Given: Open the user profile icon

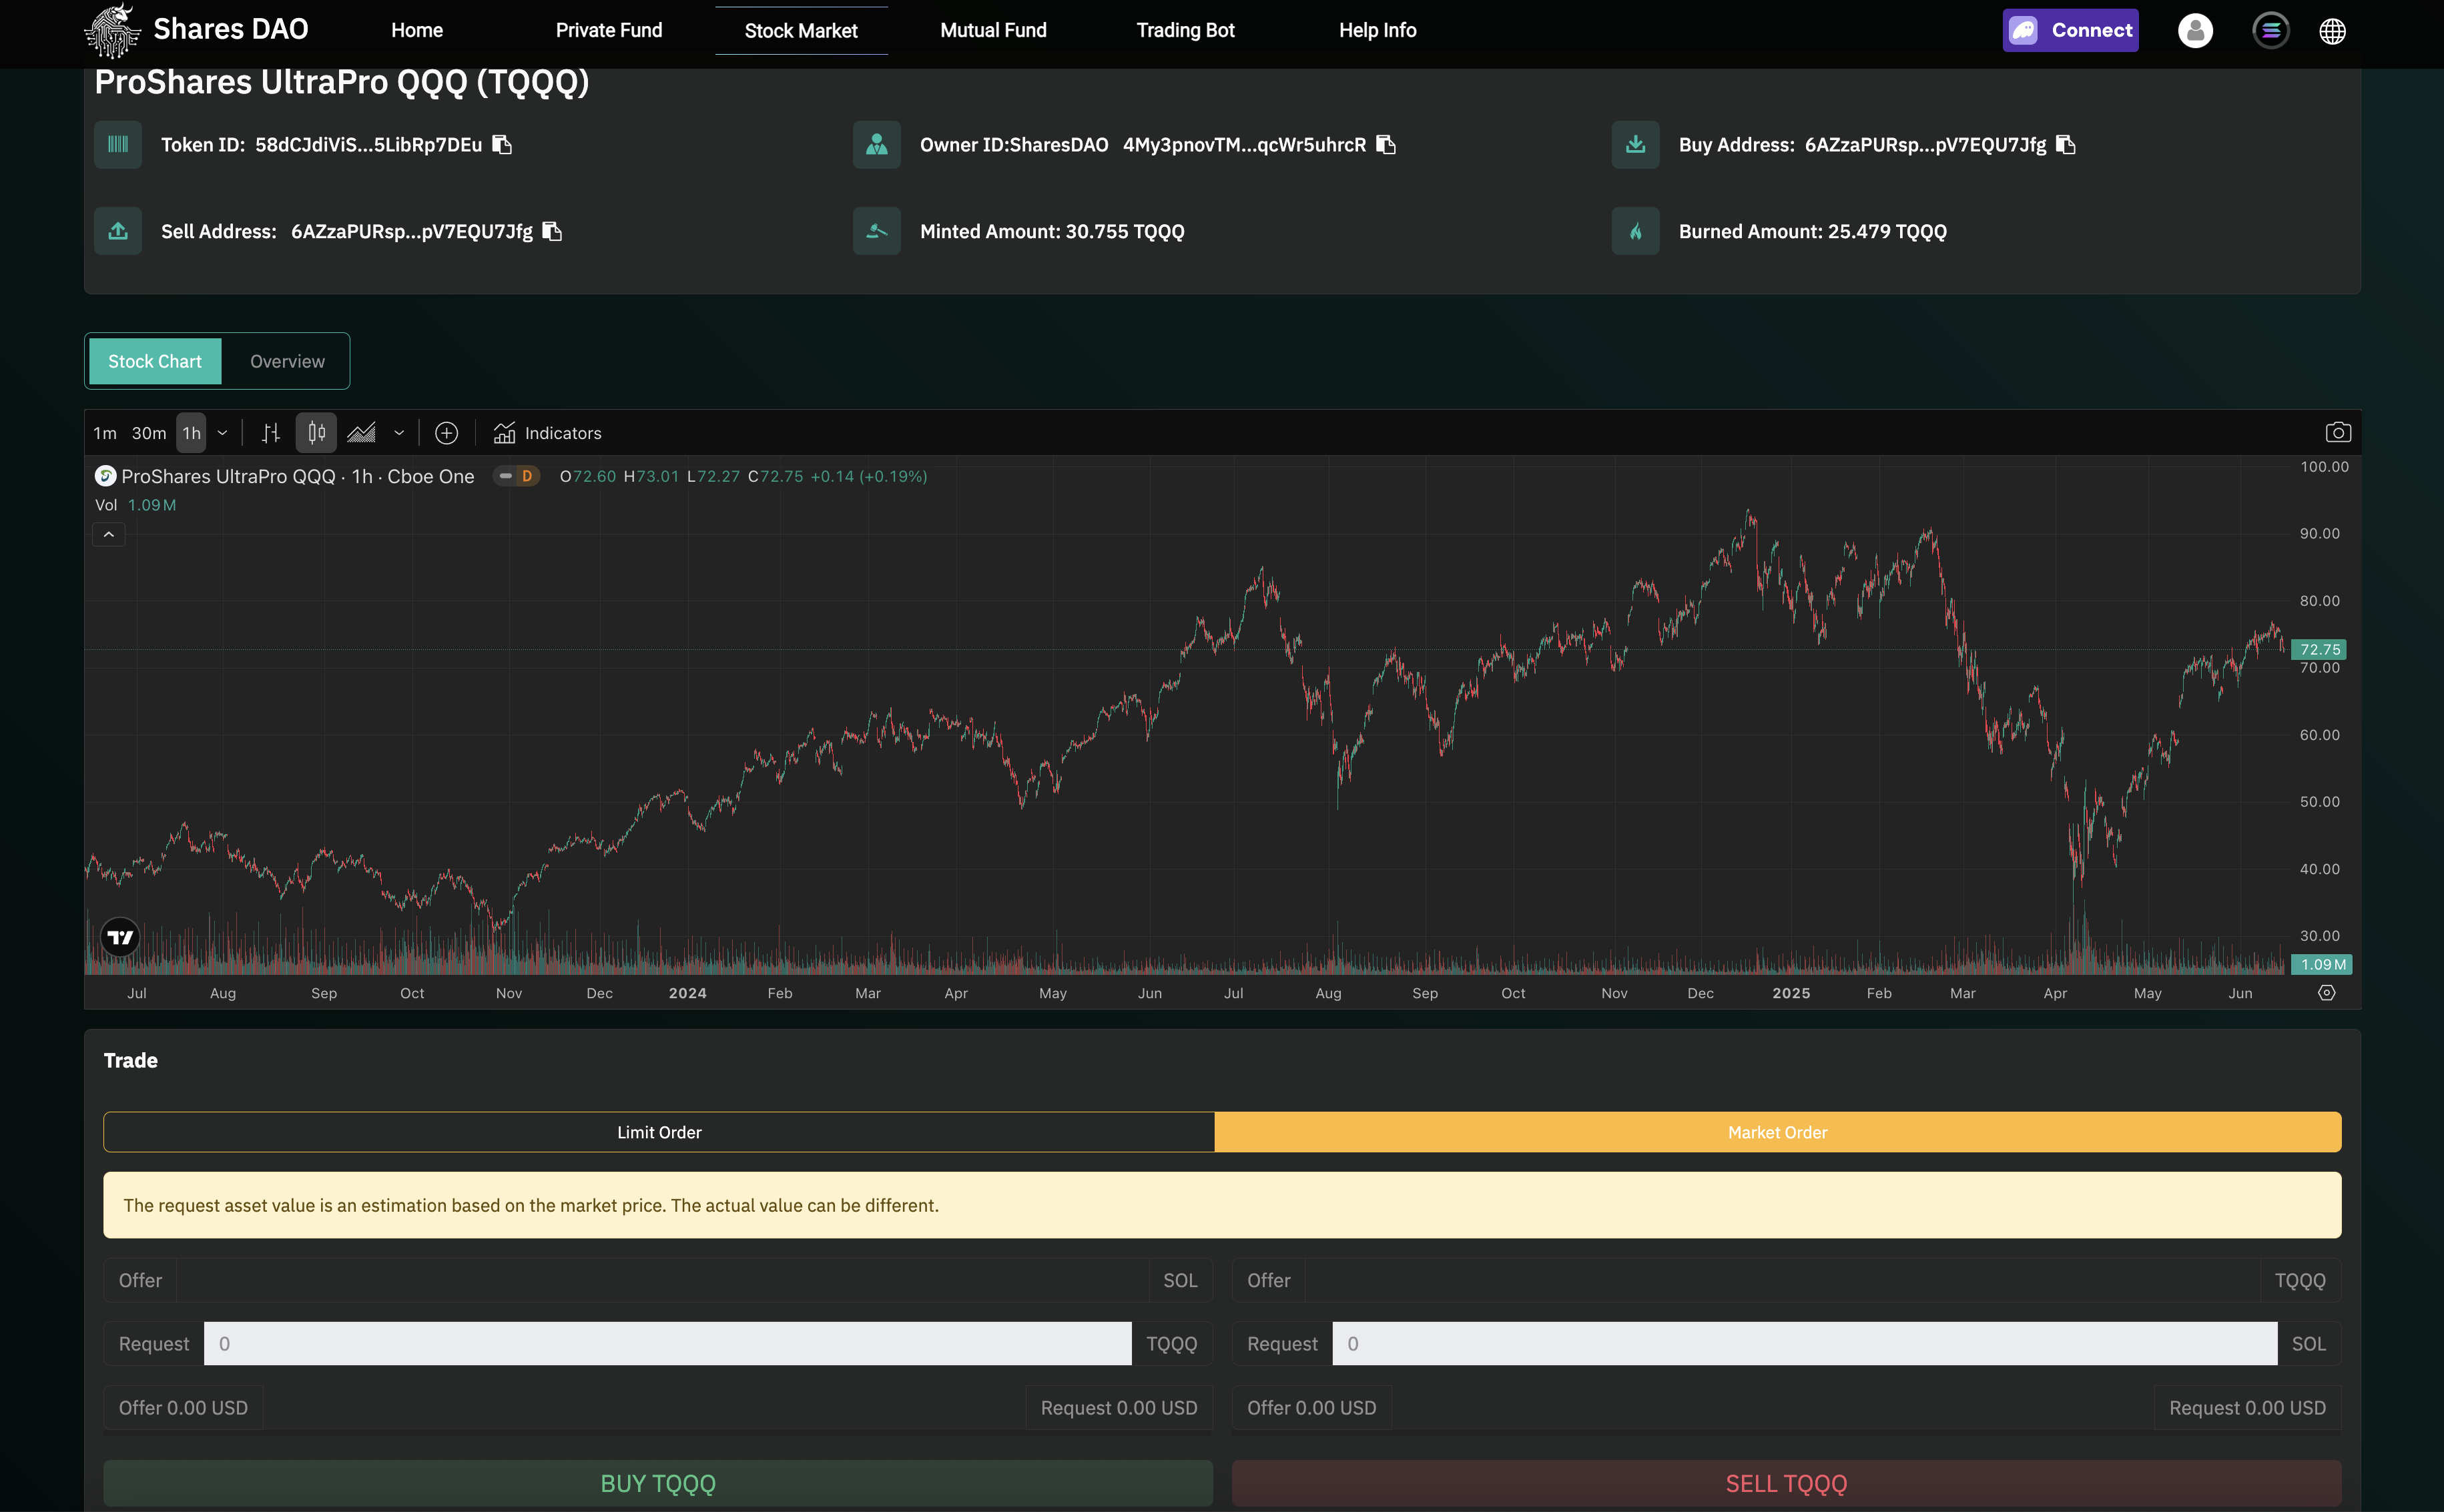Looking at the screenshot, I should tap(2195, 31).
